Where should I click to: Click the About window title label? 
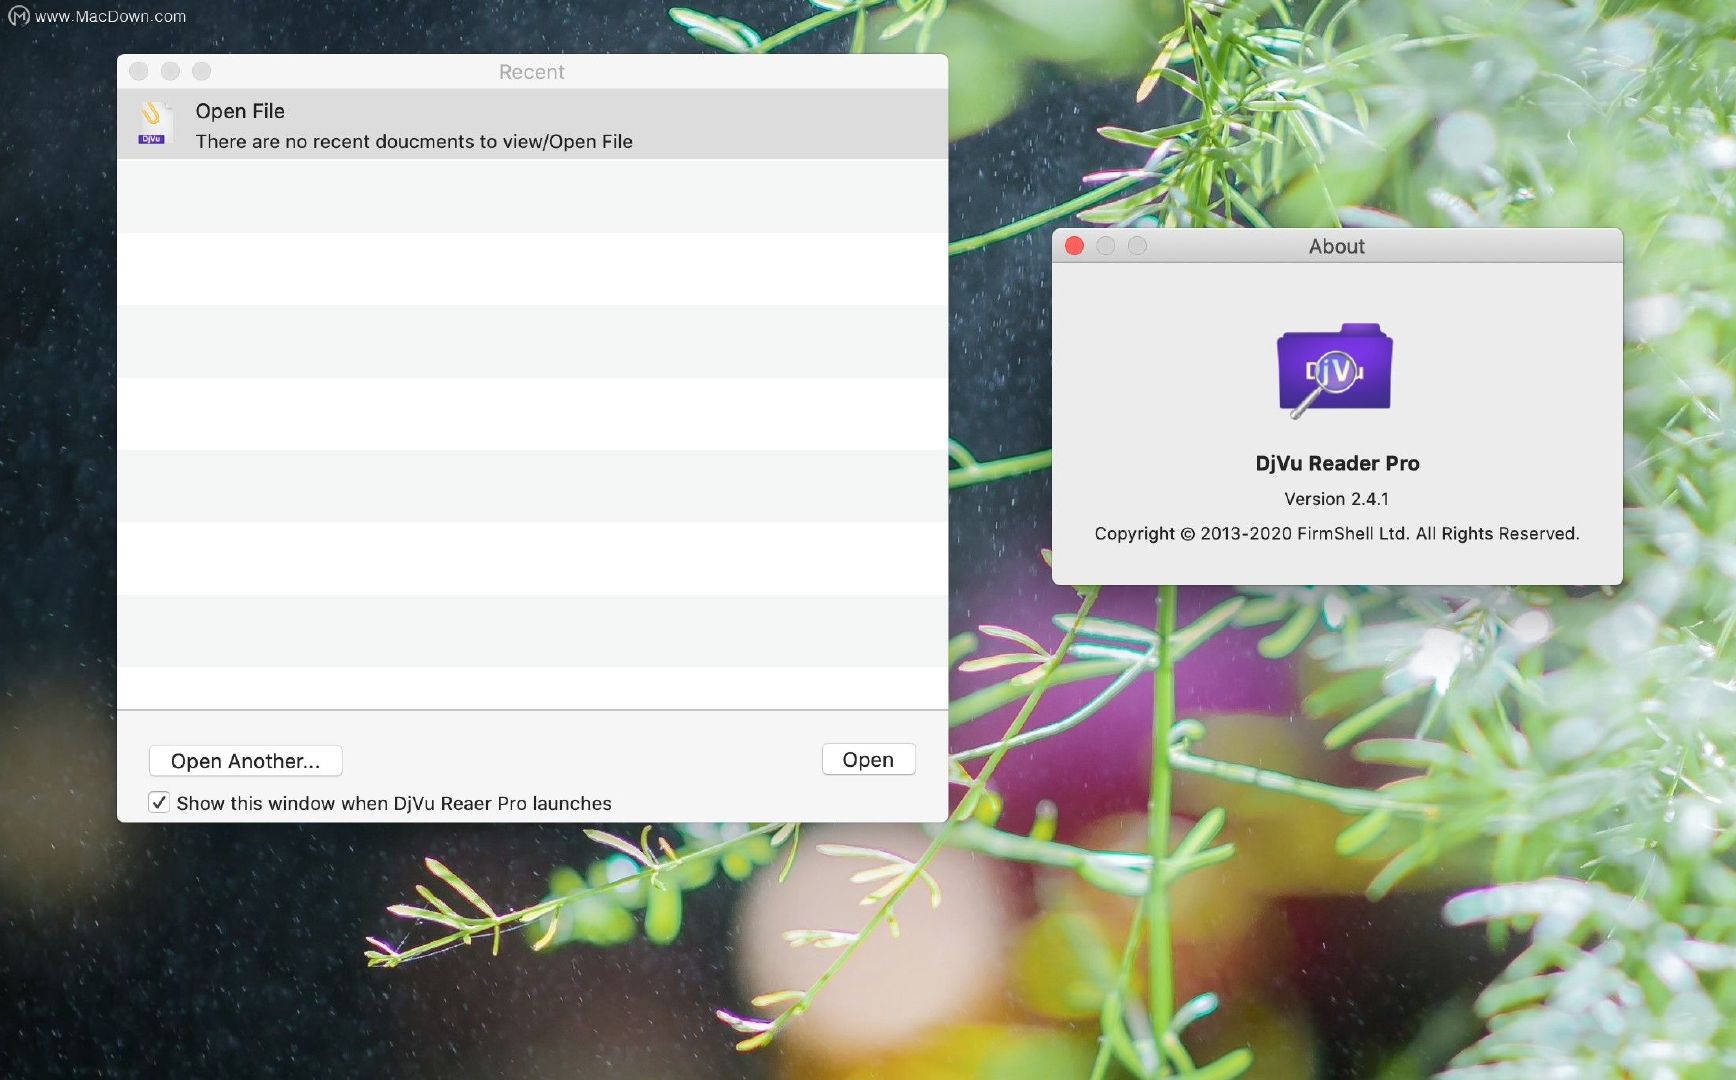point(1337,246)
